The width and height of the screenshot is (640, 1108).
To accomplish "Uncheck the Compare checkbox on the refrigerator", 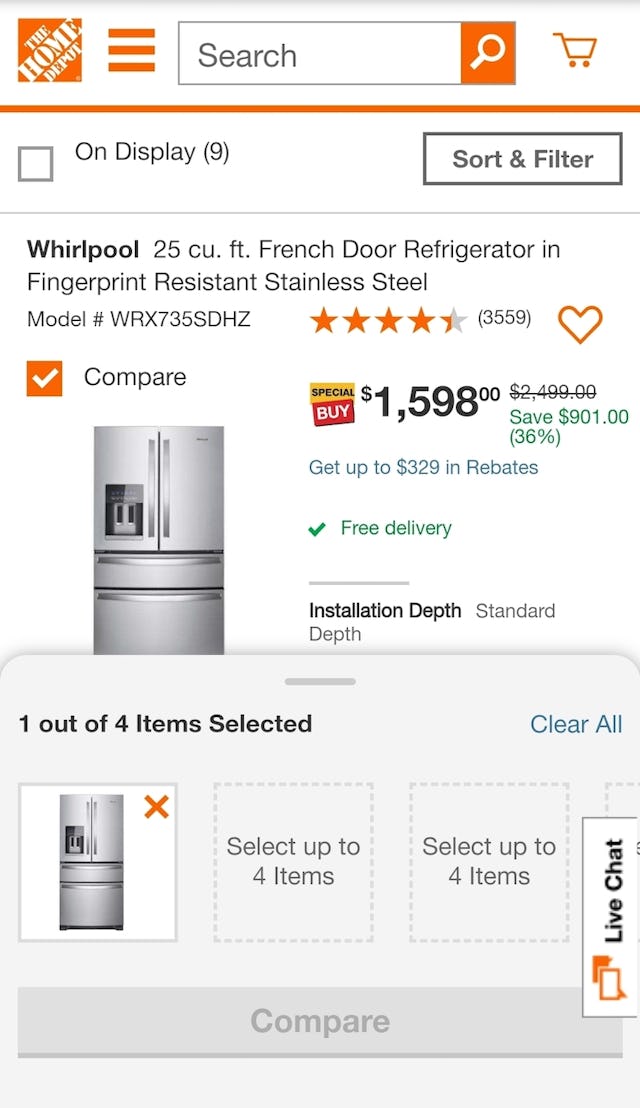I will (42, 378).
